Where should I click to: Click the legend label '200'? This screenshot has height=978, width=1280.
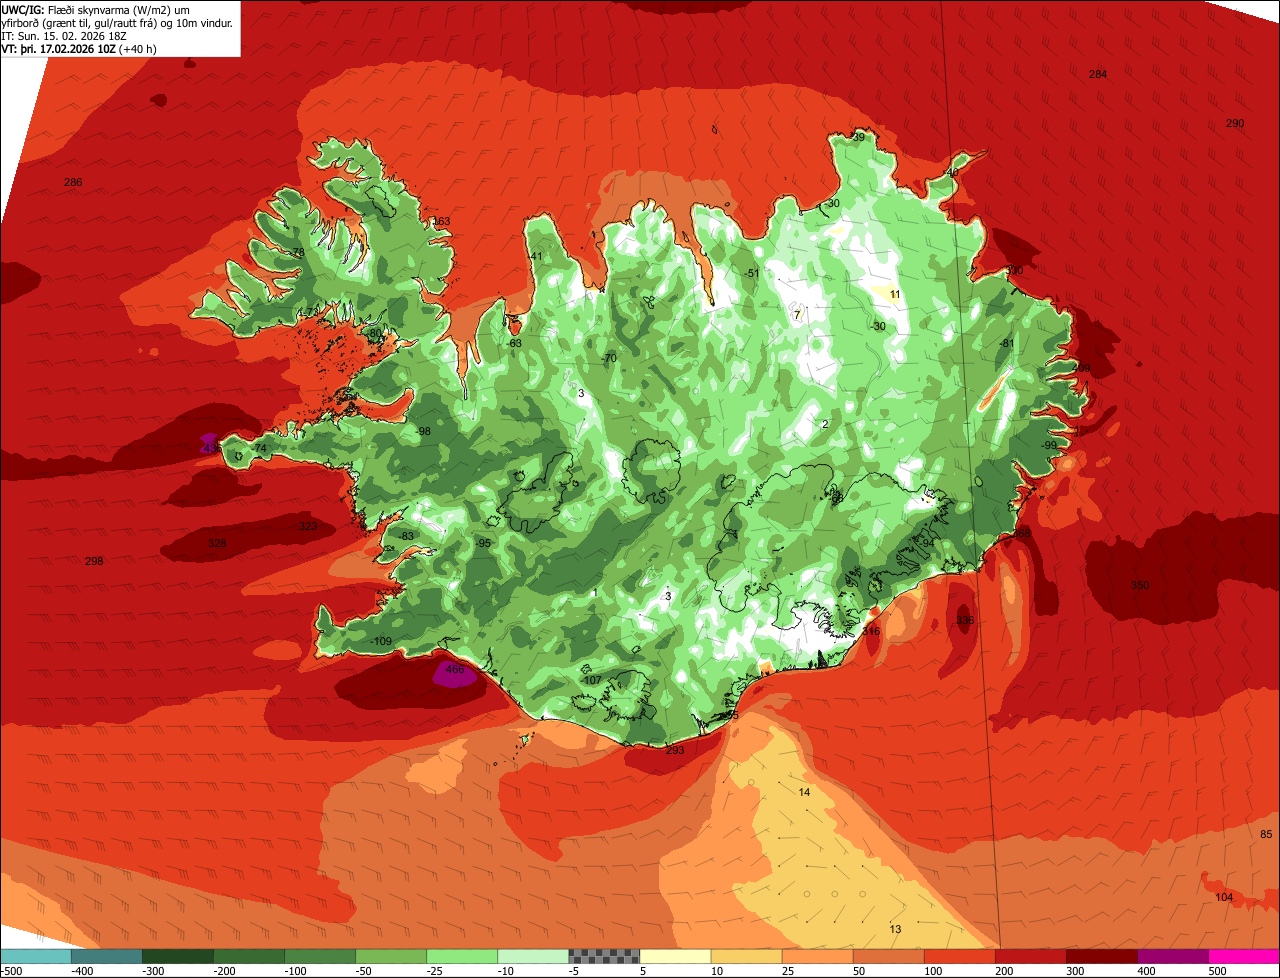[1004, 971]
